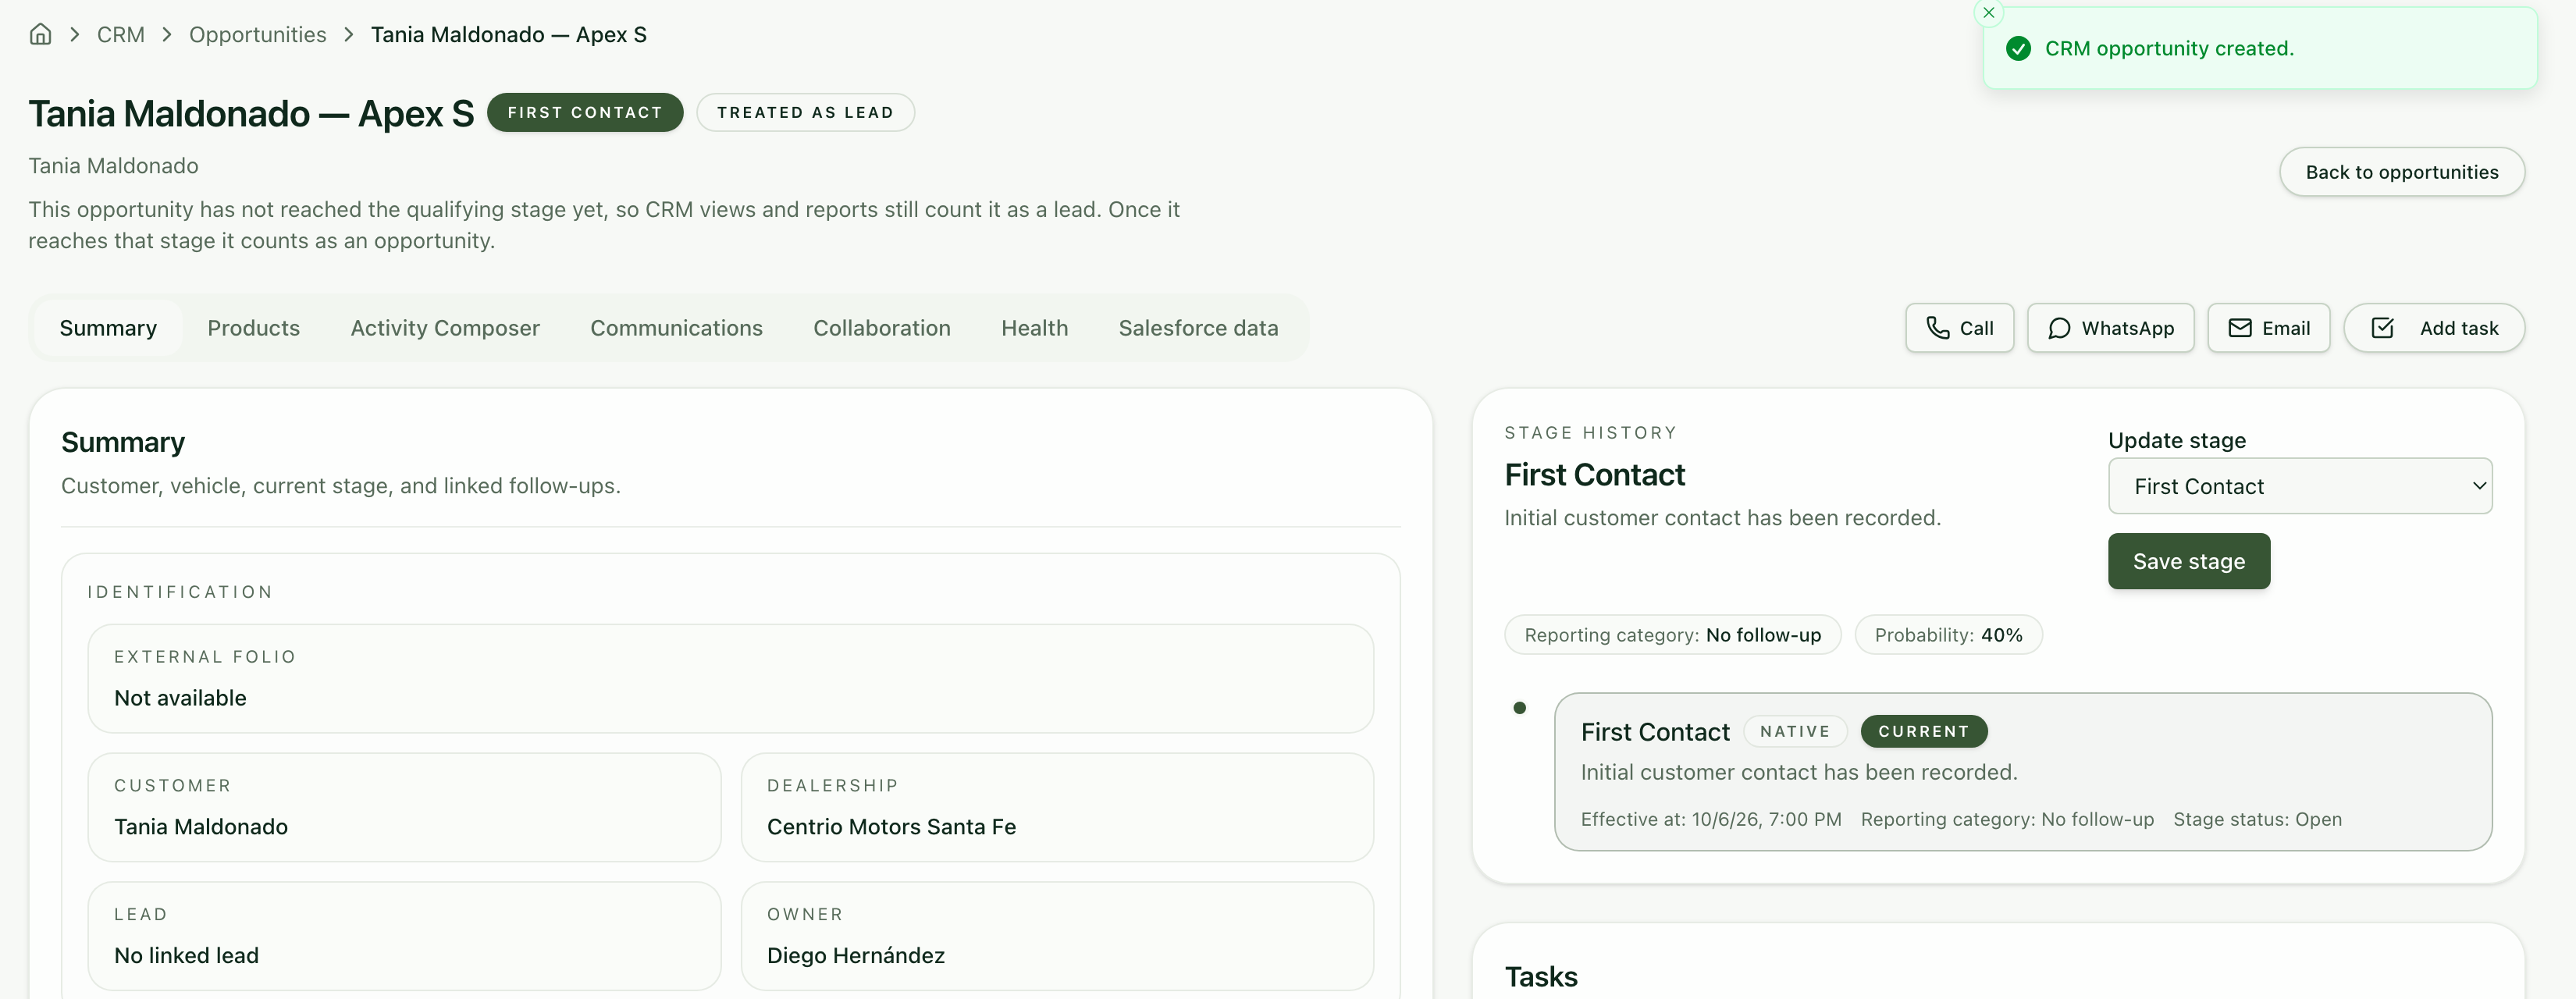2576x999 pixels.
Task: Switch to the Communications tab
Action: click(676, 328)
